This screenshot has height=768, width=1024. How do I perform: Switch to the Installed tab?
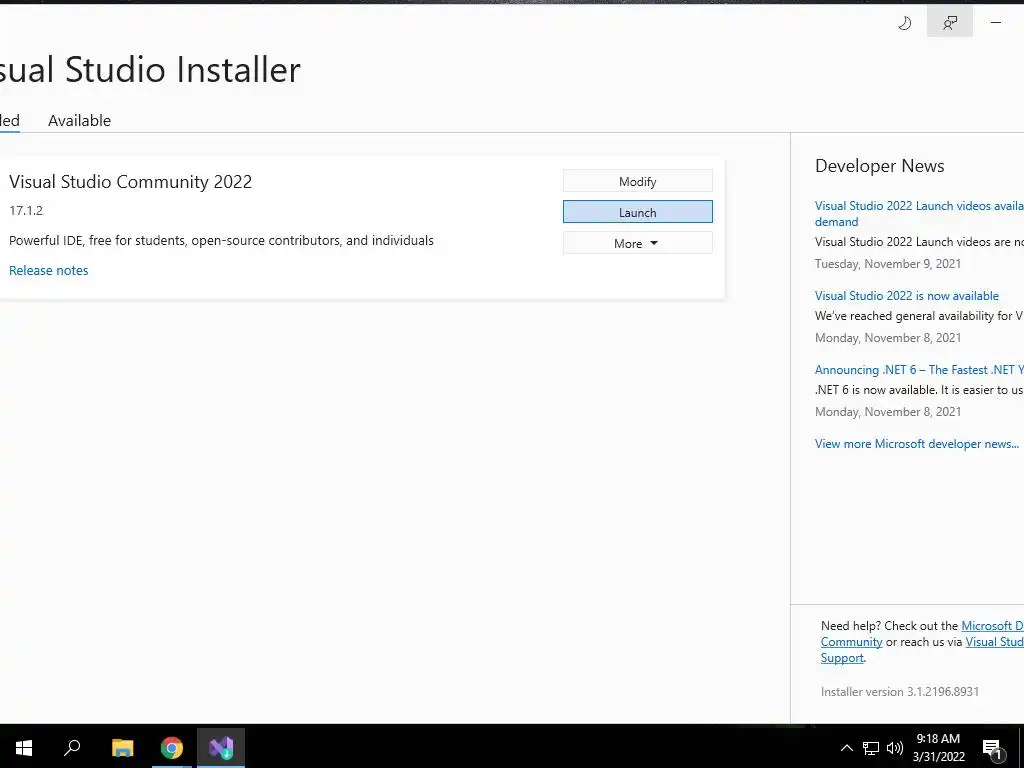[9, 121]
